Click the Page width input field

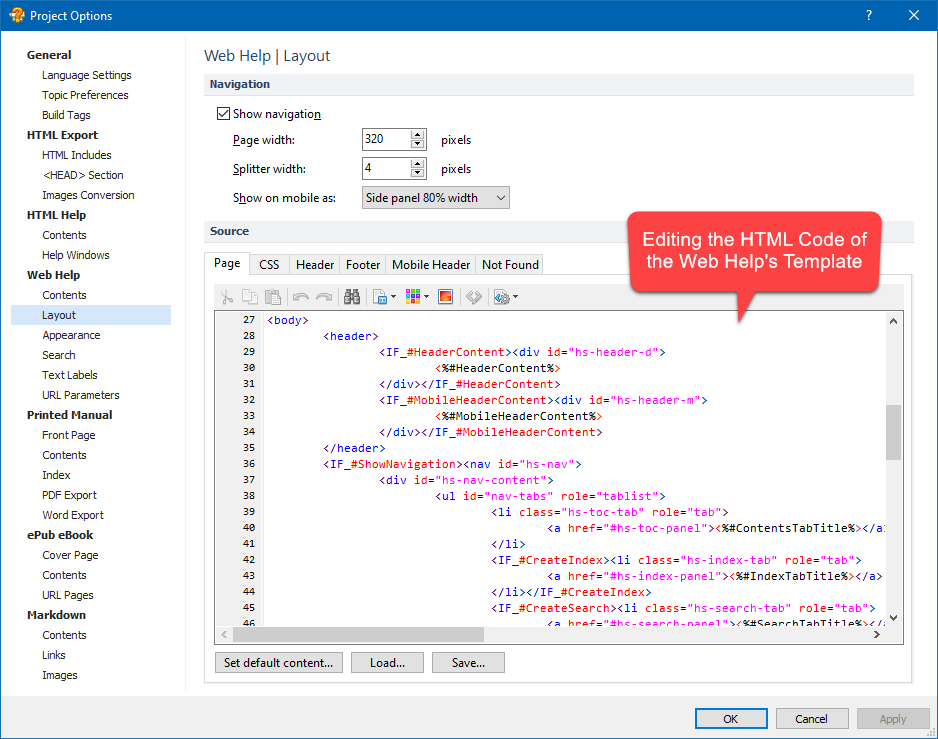[x=386, y=139]
